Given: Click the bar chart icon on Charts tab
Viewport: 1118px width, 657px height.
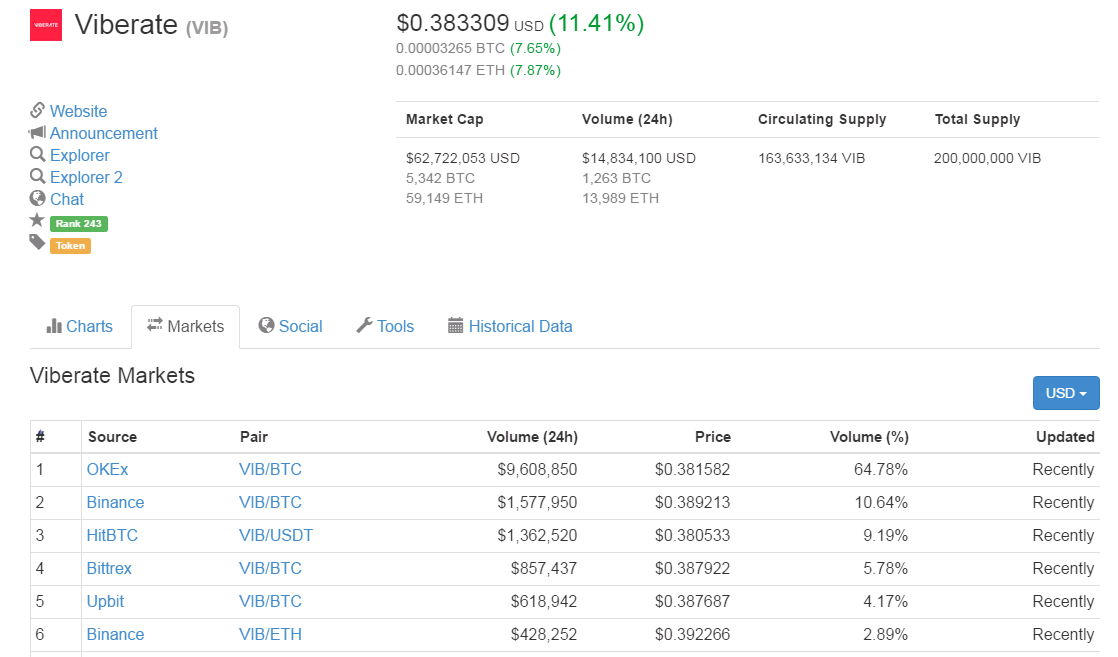Looking at the screenshot, I should click(54, 326).
